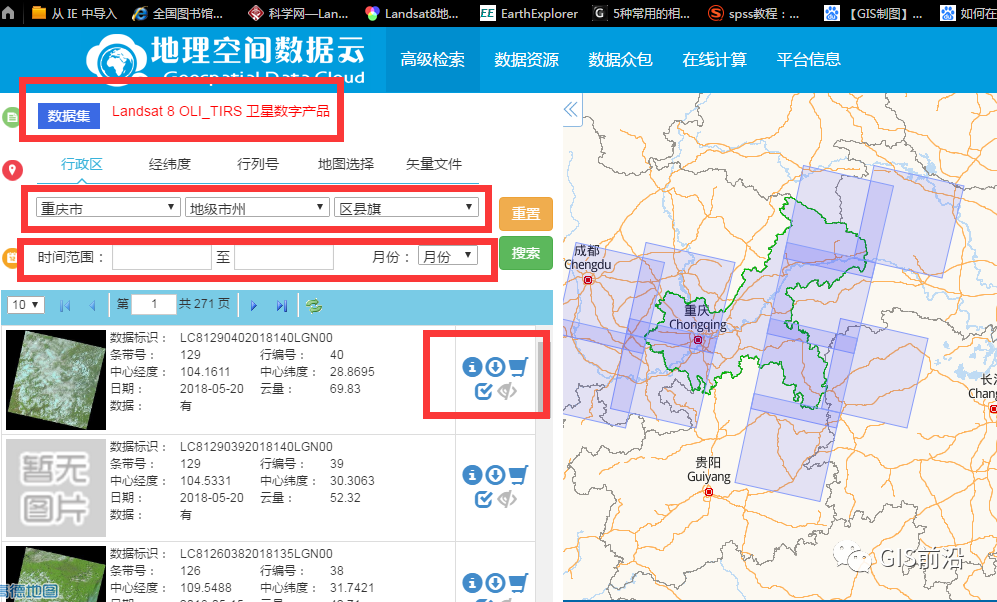The image size is (997, 602).
Task: Click the Geospatial Data Cloud logo
Action: coord(226,58)
